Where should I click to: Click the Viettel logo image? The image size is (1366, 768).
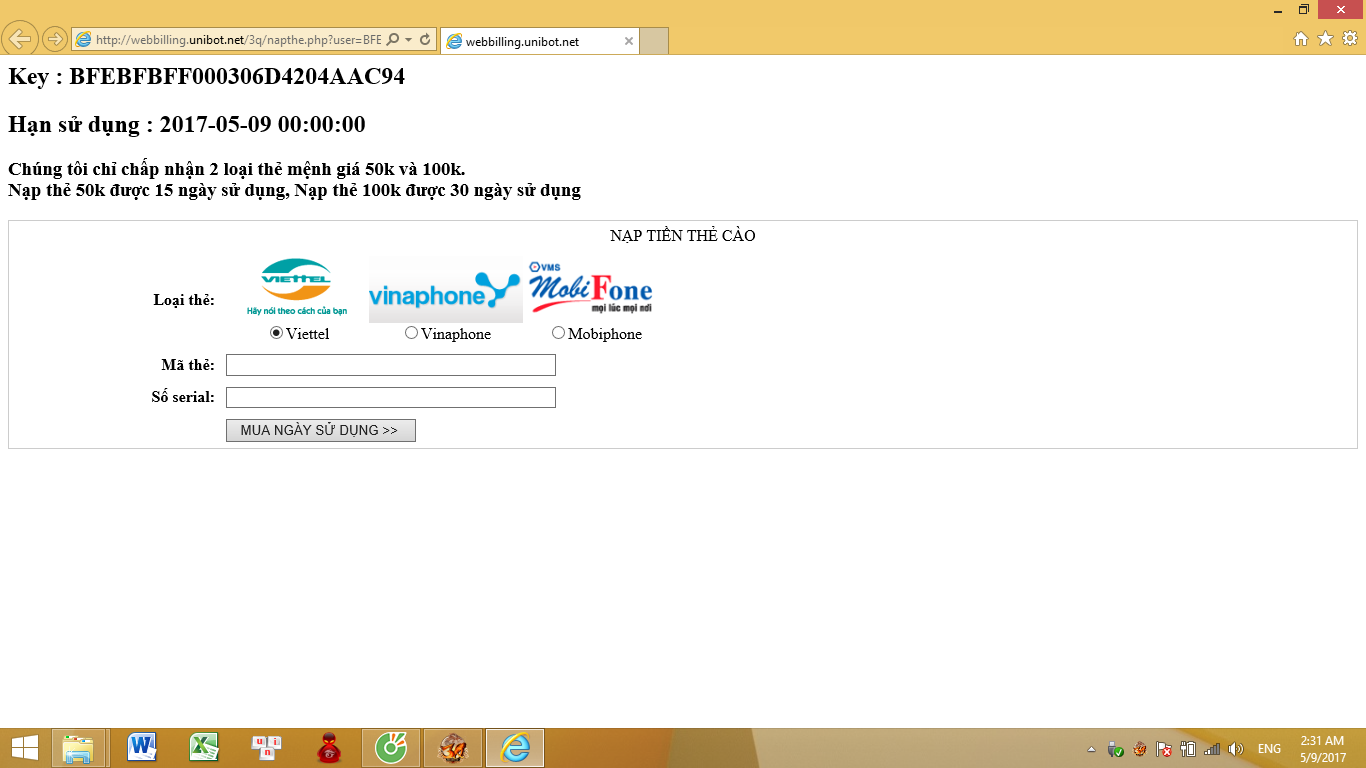coord(297,287)
